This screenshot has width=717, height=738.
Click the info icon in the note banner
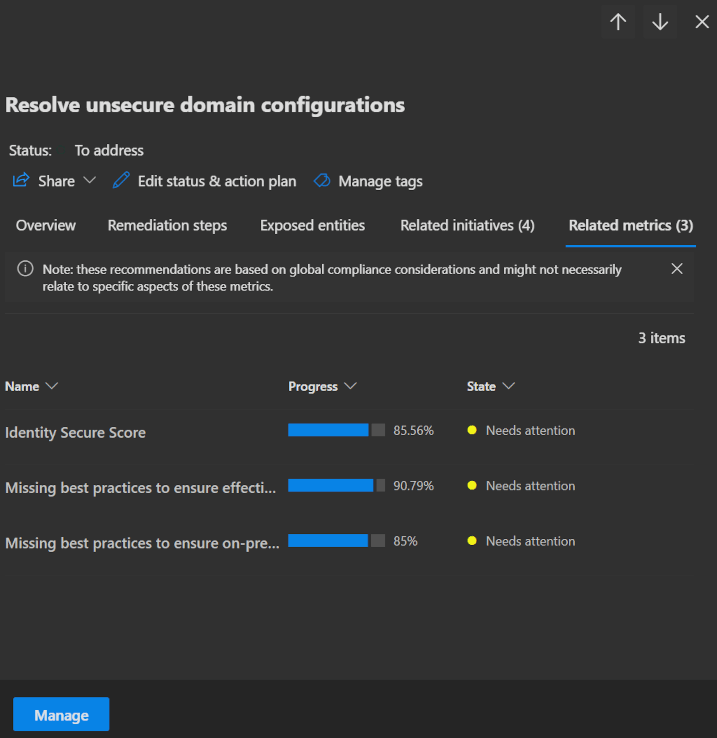[24, 270]
